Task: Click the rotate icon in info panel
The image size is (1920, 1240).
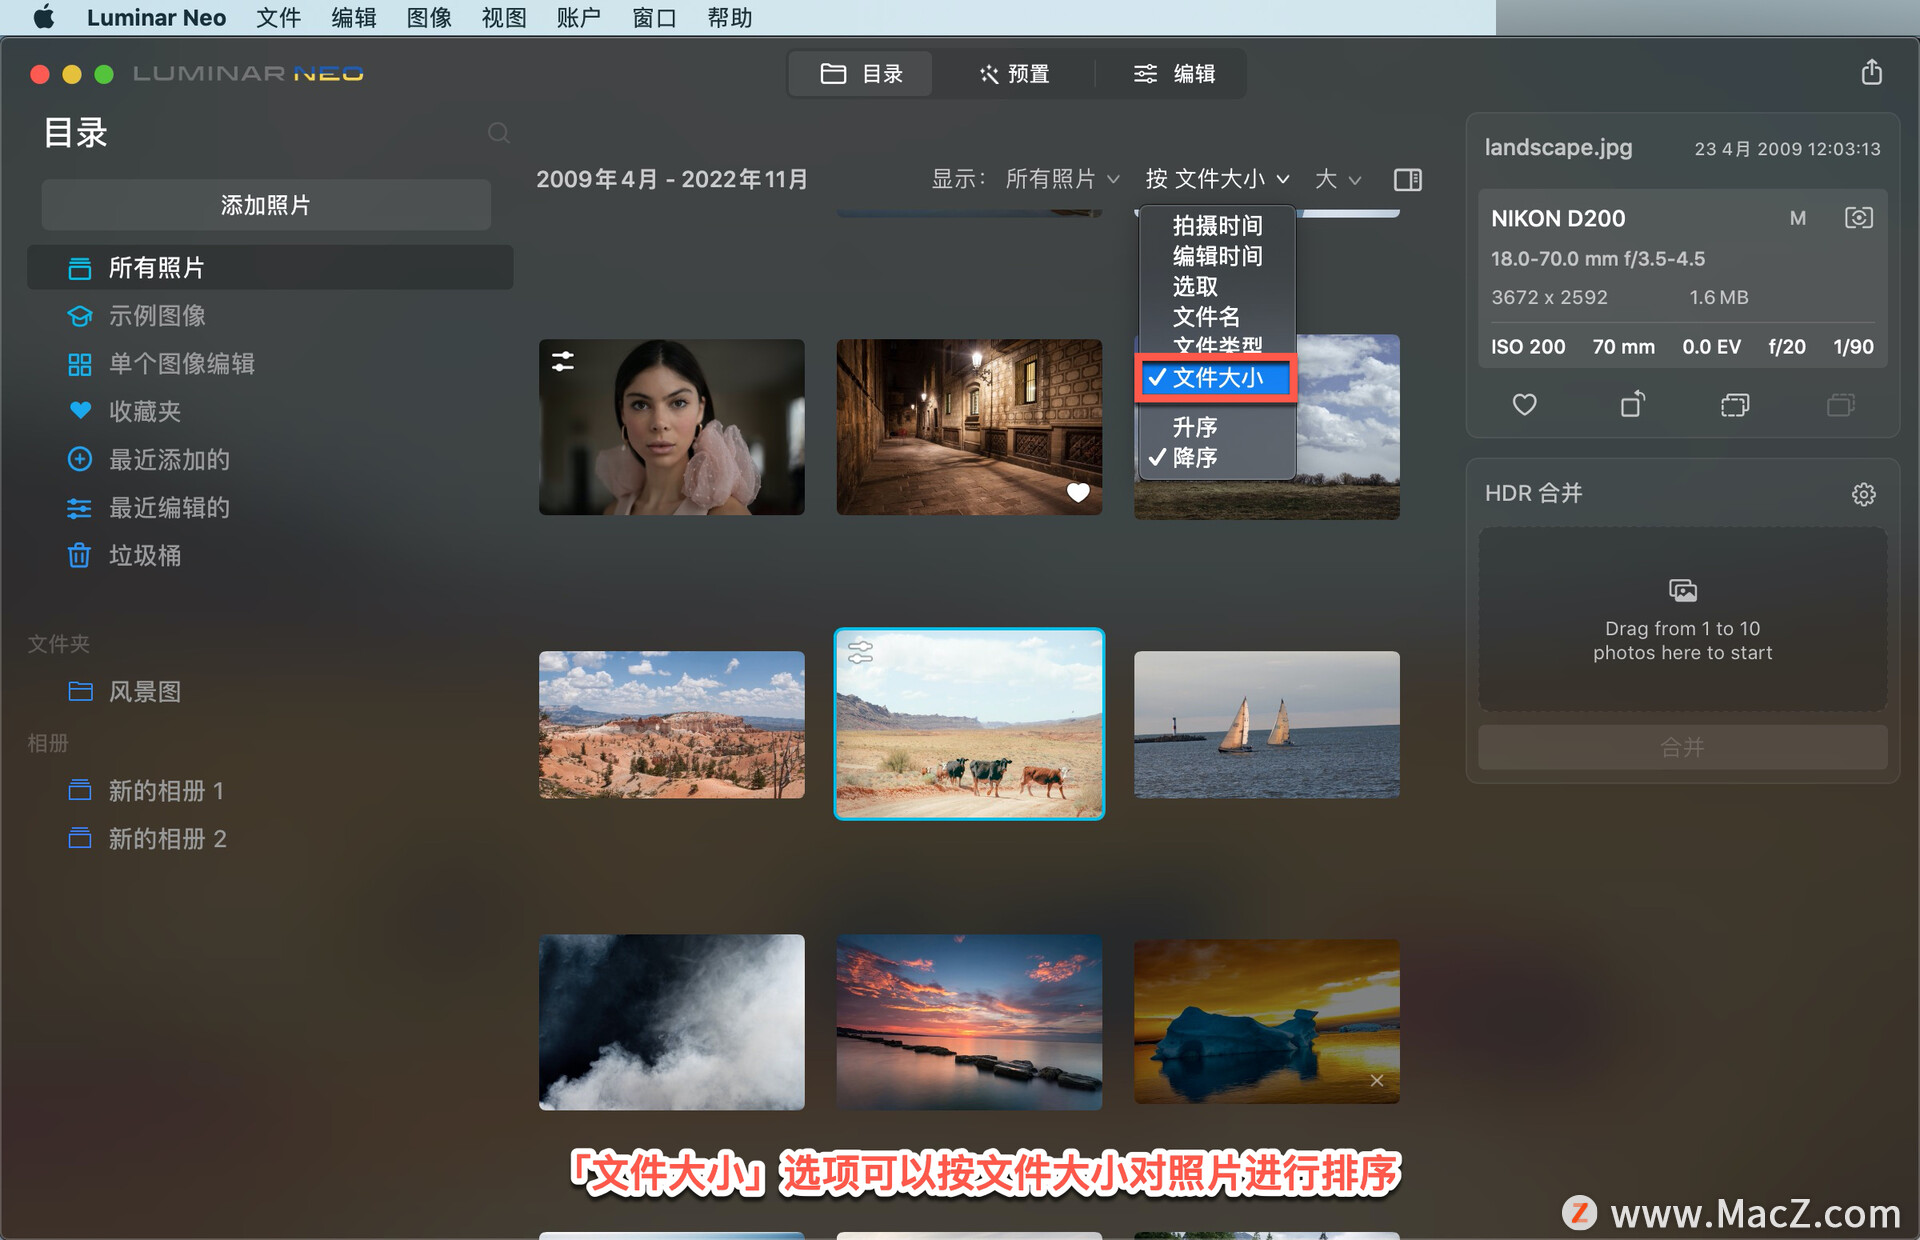Action: tap(1632, 404)
